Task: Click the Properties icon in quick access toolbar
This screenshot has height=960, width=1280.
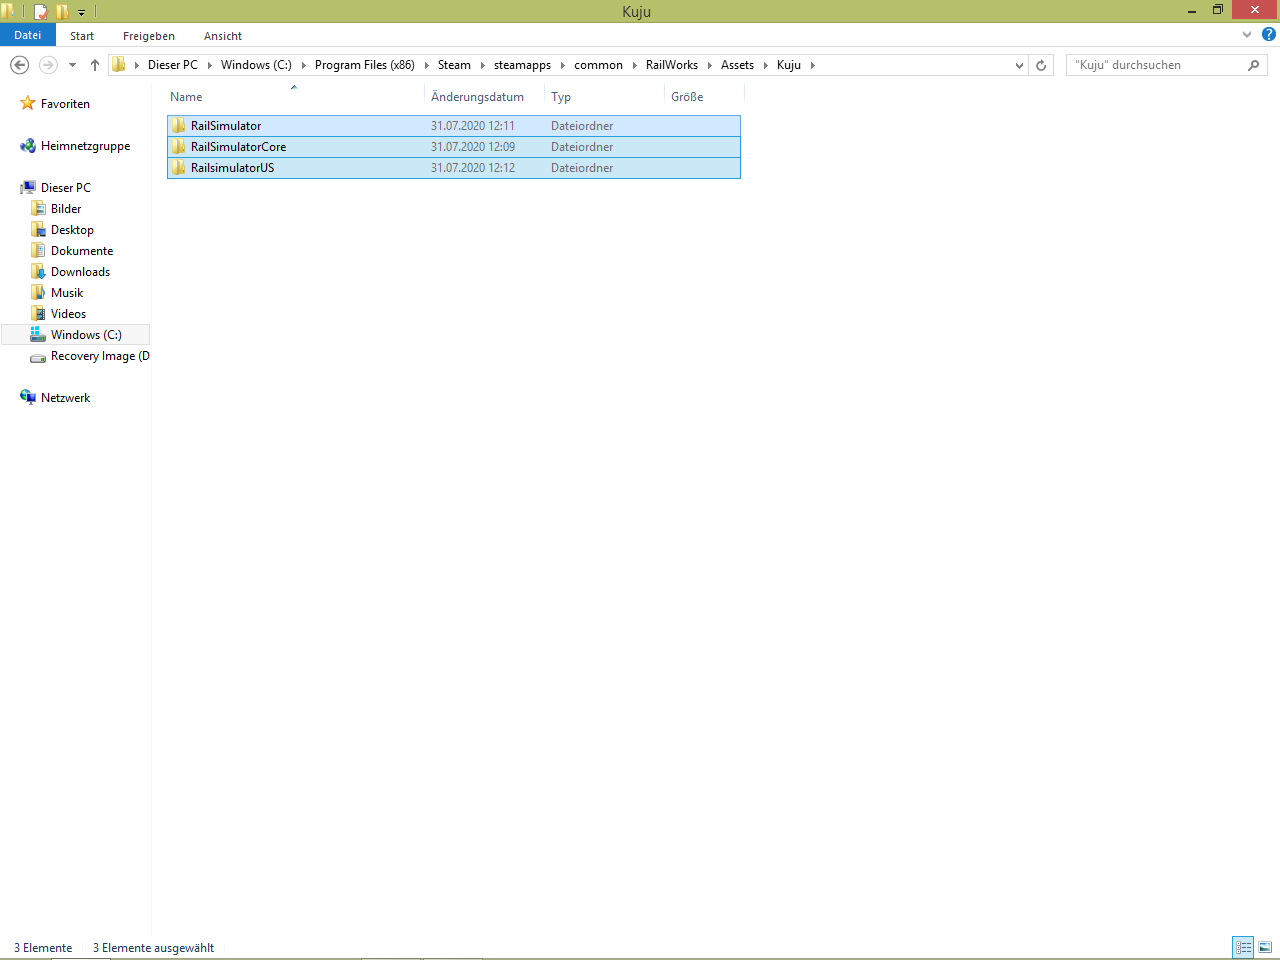Action: coord(41,12)
